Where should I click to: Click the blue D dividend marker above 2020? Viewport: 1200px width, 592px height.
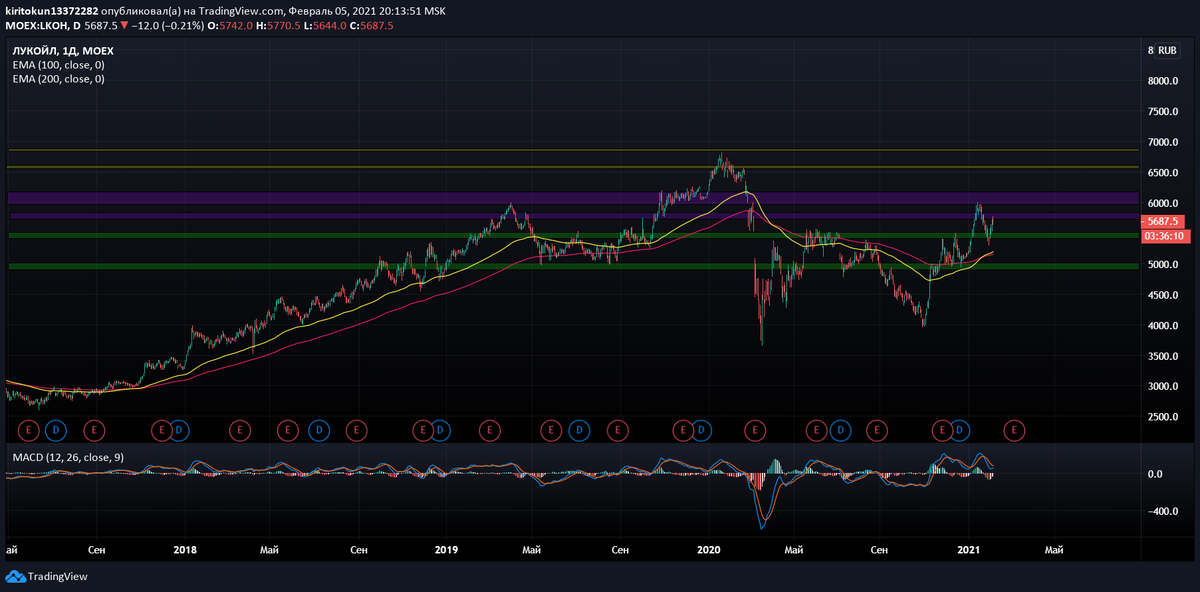(x=702, y=429)
